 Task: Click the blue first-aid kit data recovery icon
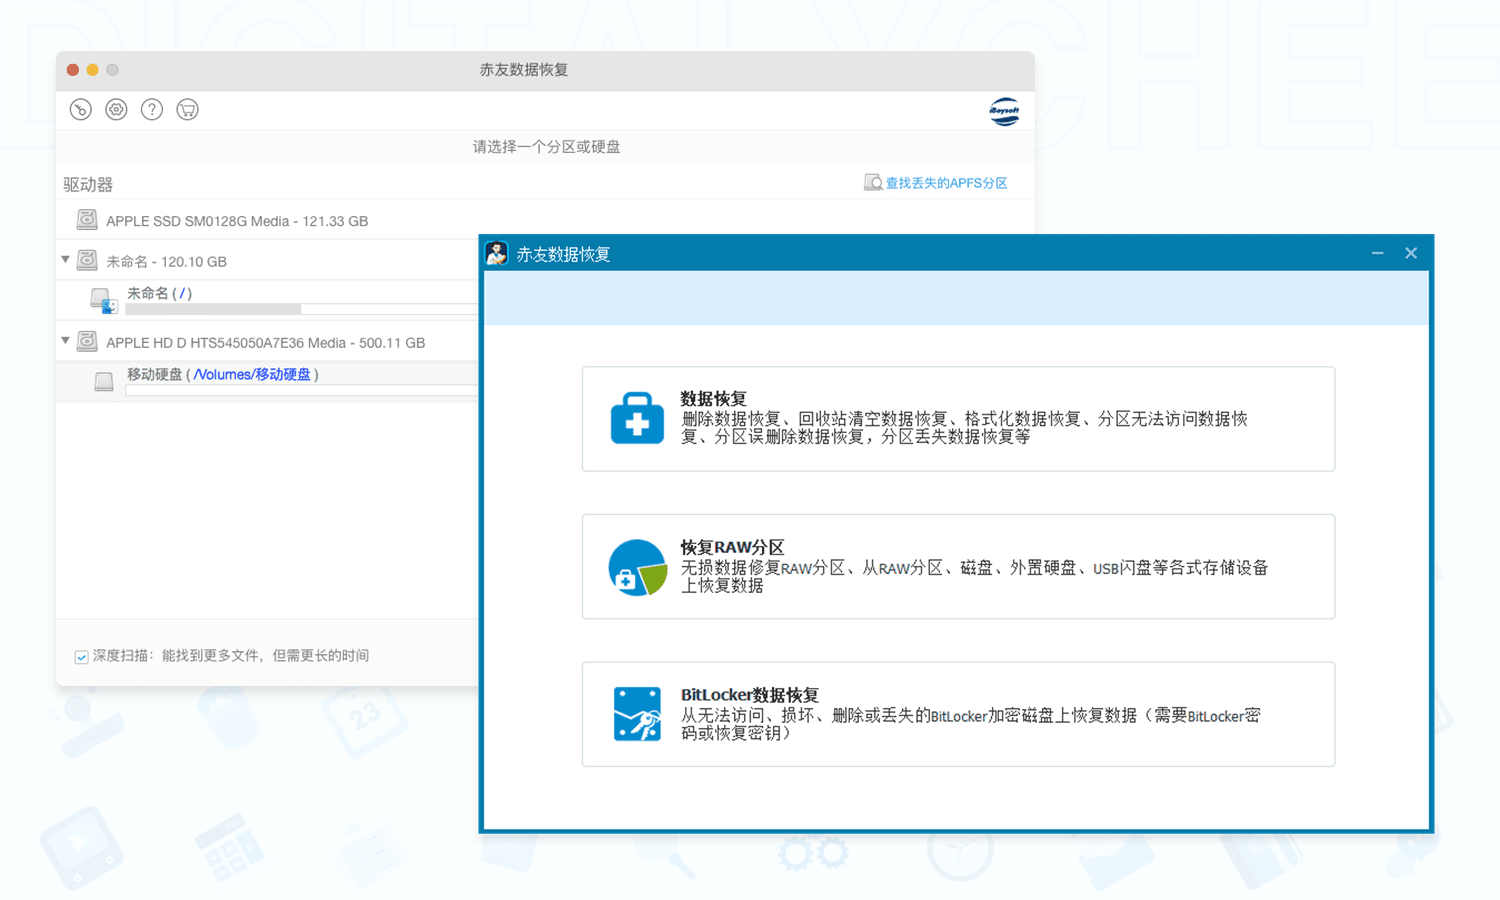point(637,418)
